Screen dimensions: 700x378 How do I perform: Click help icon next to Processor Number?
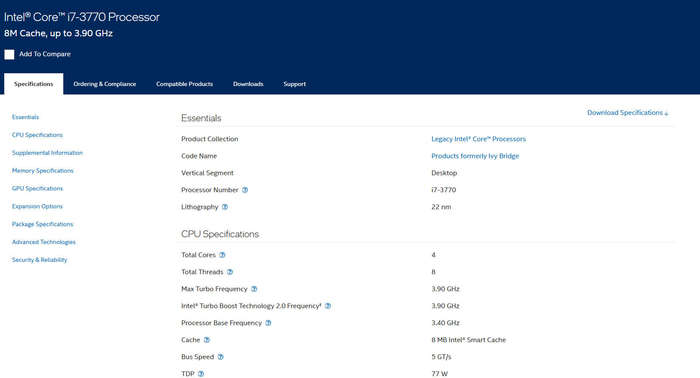(245, 190)
